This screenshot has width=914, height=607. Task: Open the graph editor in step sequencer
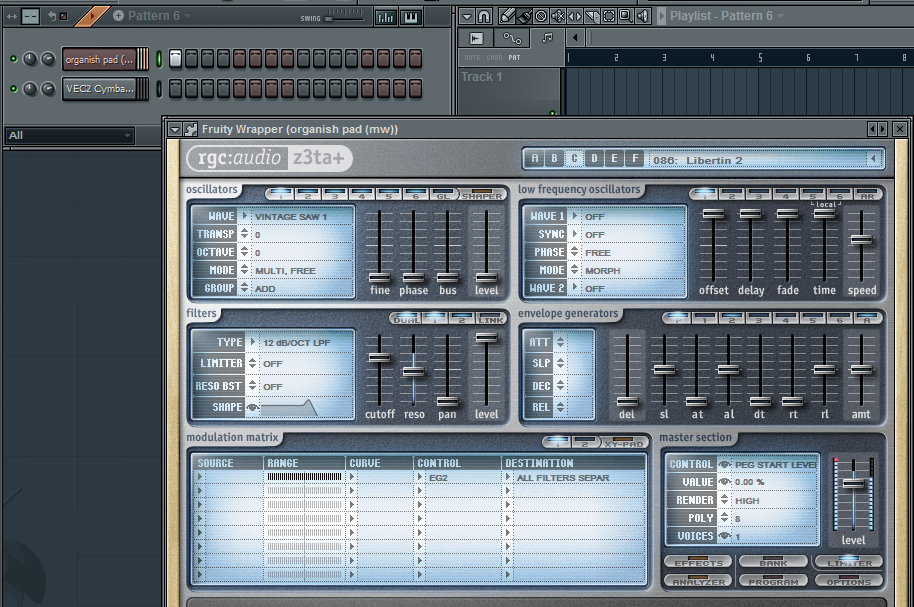pyautogui.click(x=385, y=17)
